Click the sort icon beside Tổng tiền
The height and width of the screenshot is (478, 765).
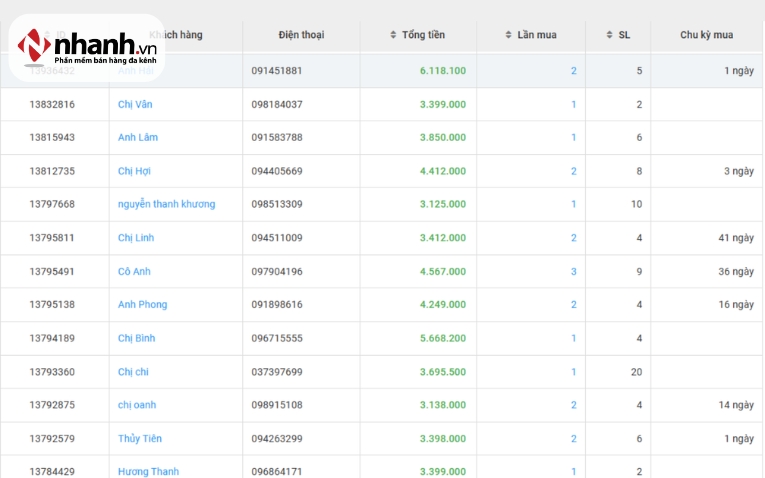coord(393,35)
